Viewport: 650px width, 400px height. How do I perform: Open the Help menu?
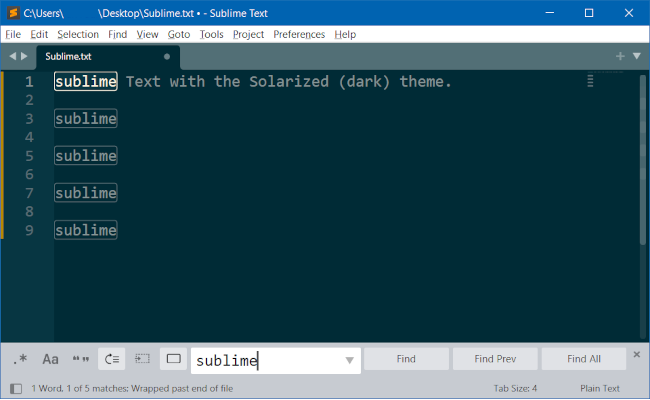345,34
